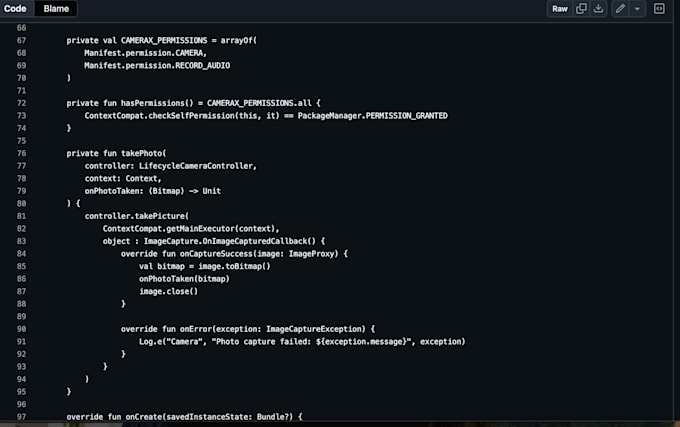Click the onPhotoTaken parameter declaration

point(153,191)
